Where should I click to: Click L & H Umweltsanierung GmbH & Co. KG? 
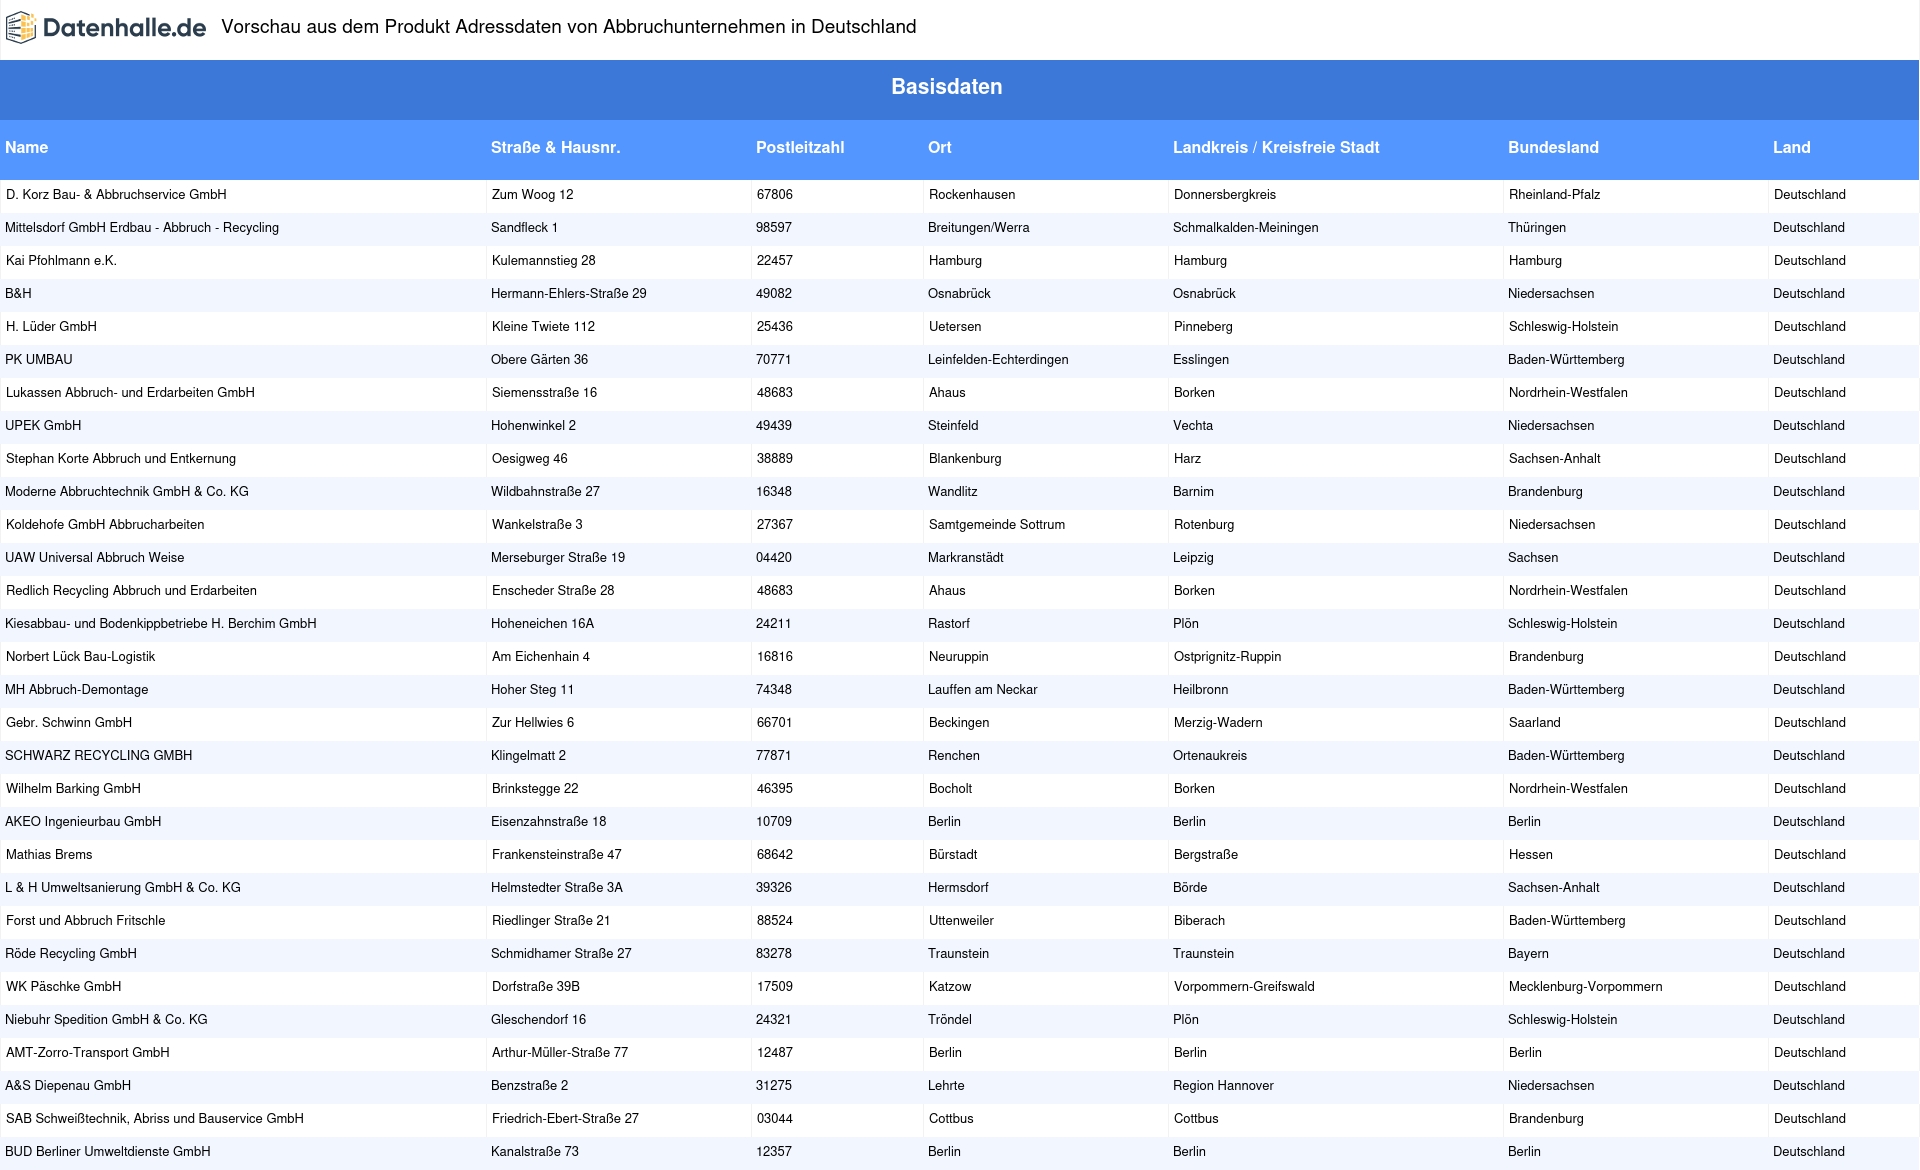pyautogui.click(x=123, y=888)
